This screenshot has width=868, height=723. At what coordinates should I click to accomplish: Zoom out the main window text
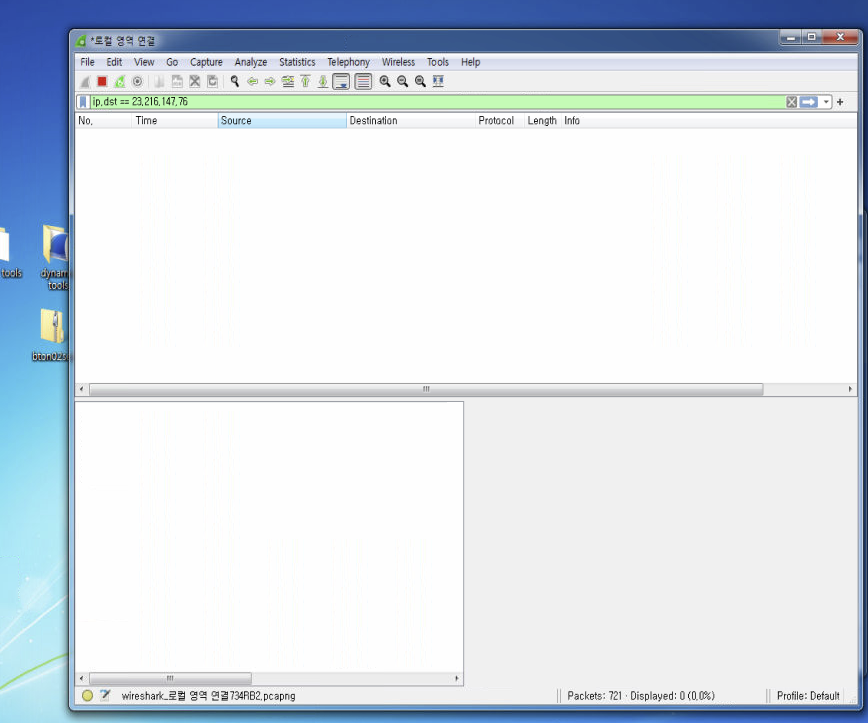point(402,82)
